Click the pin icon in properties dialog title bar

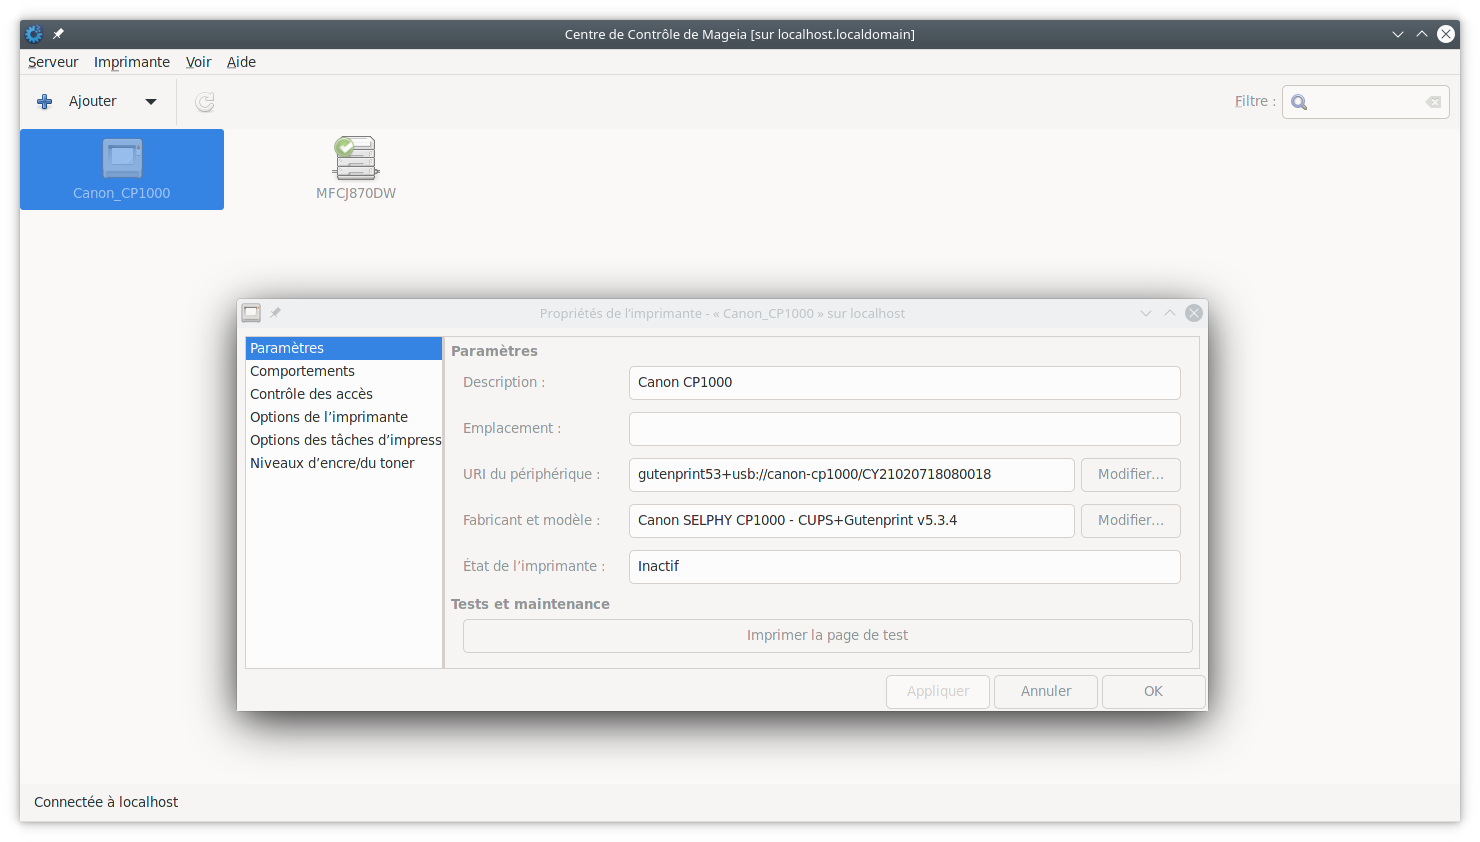coord(275,313)
